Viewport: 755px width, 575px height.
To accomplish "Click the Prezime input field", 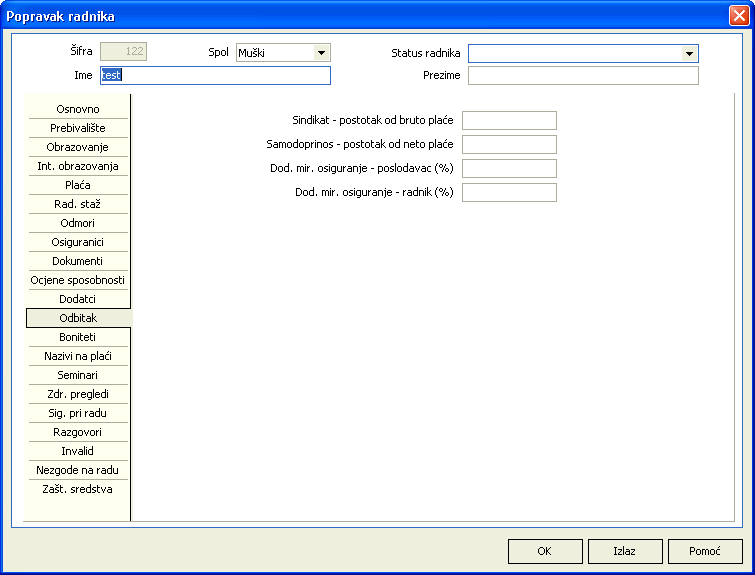I will [x=583, y=76].
